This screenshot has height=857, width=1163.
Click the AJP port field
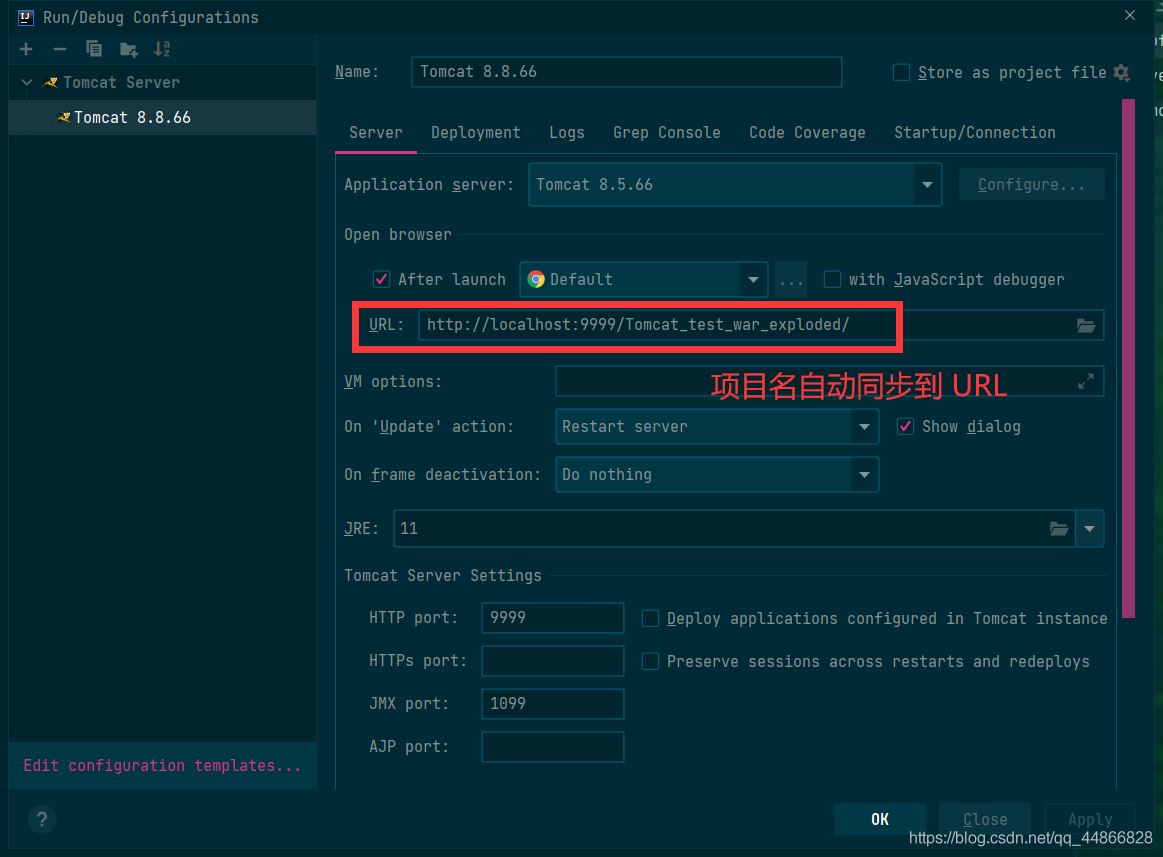(553, 747)
